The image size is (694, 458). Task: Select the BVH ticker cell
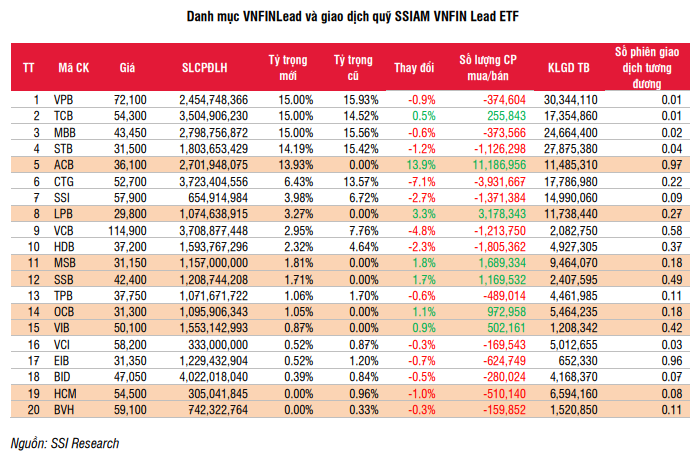point(64,410)
